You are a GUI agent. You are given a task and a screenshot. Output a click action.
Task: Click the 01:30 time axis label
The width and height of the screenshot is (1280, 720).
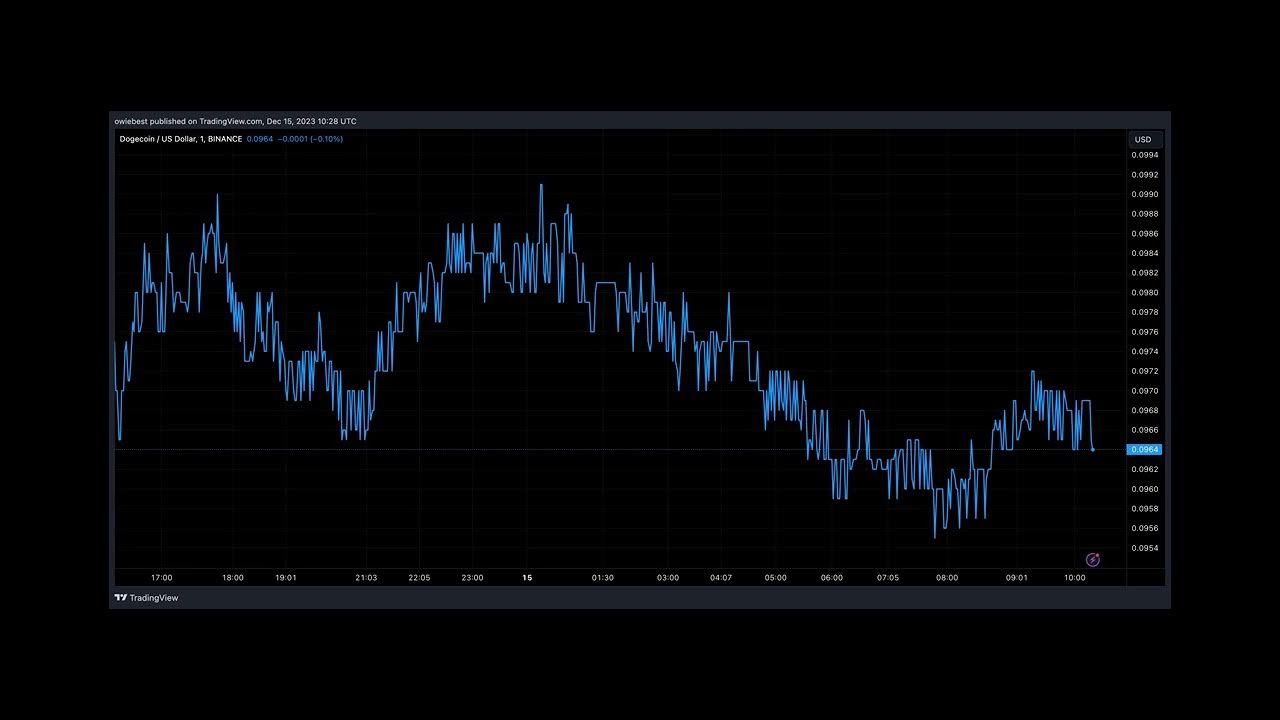[602, 578]
